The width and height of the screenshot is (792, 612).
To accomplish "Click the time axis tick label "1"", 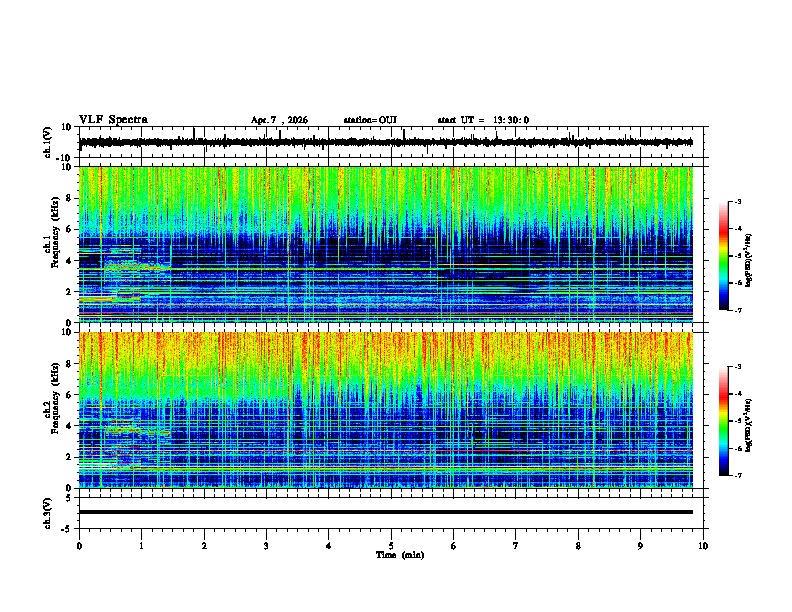I will pos(141,546).
